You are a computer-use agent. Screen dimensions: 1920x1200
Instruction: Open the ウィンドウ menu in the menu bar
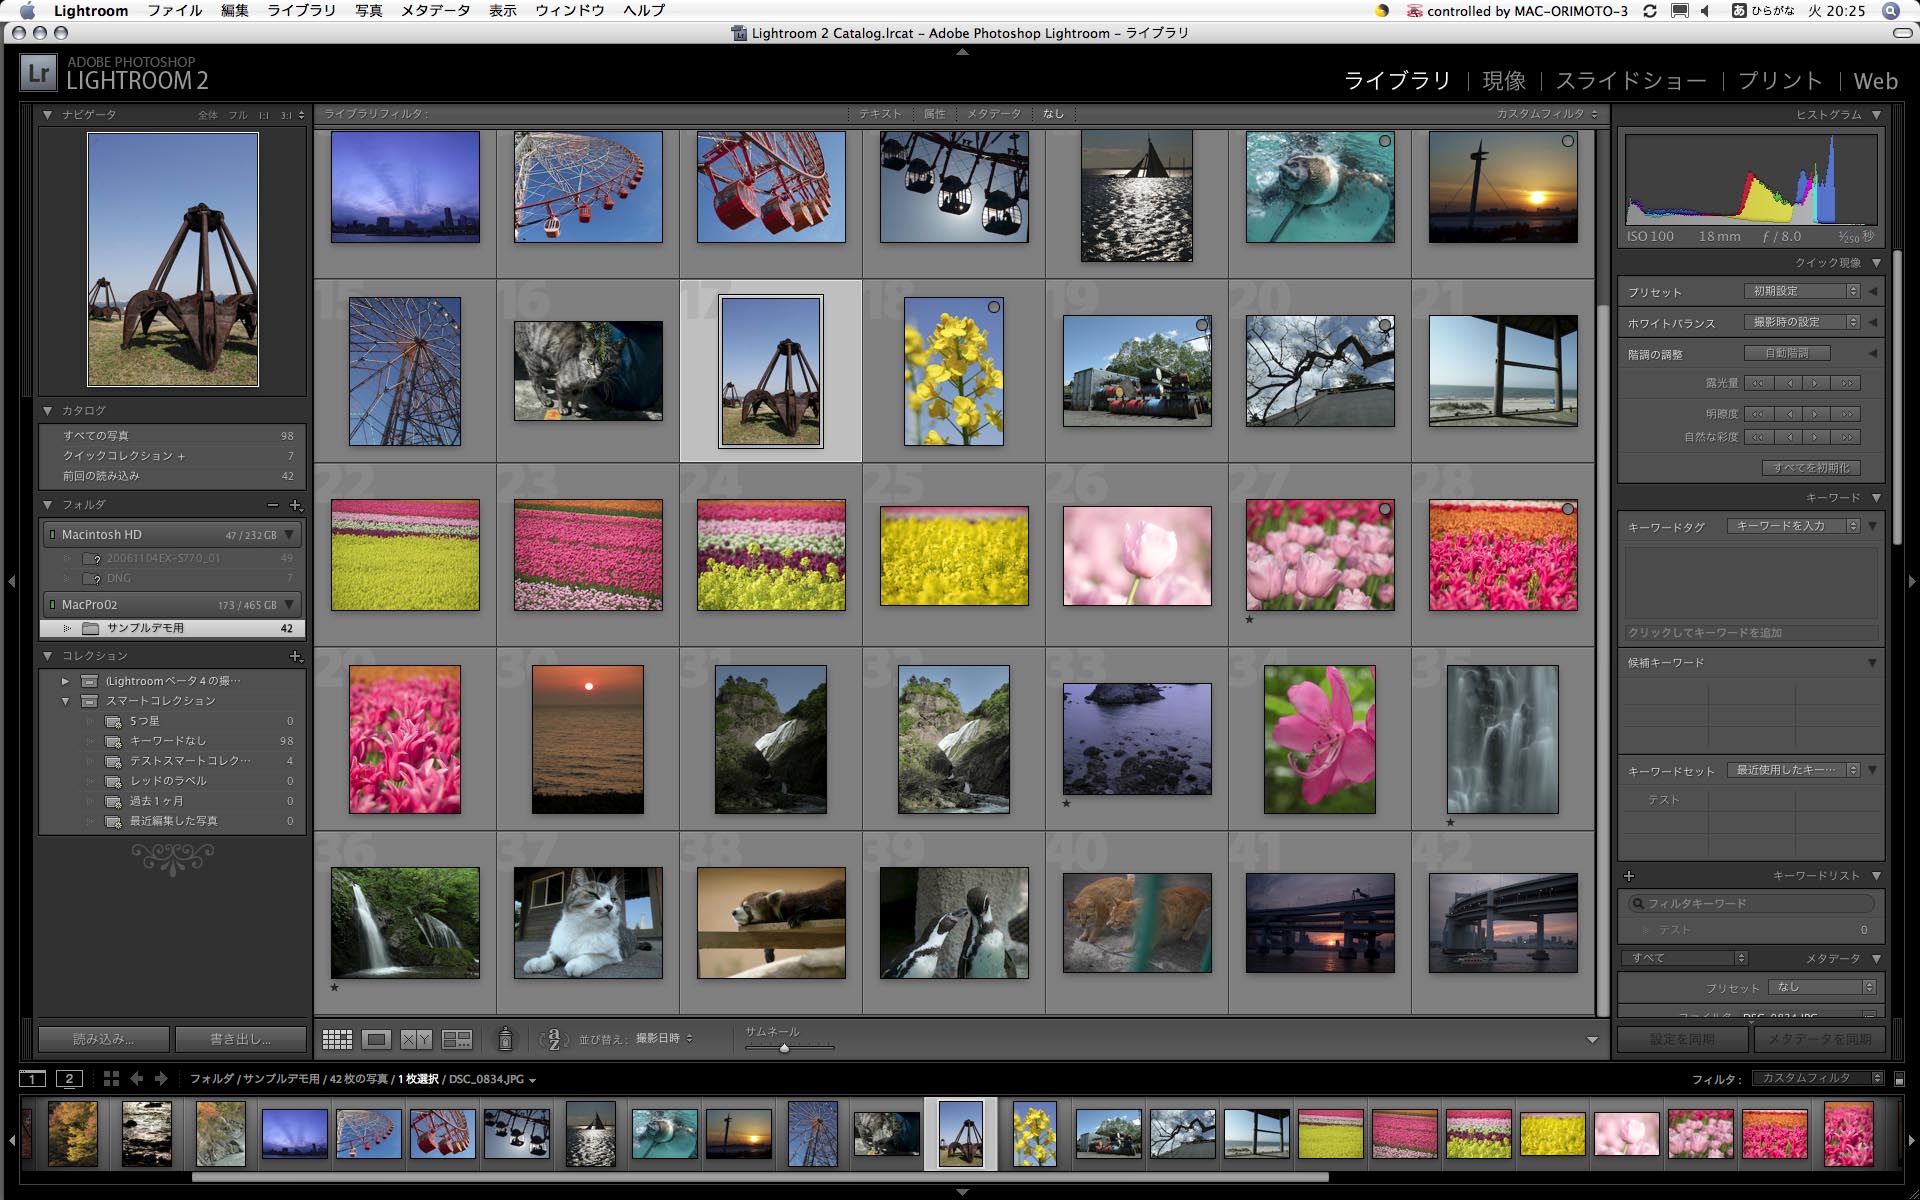[563, 11]
